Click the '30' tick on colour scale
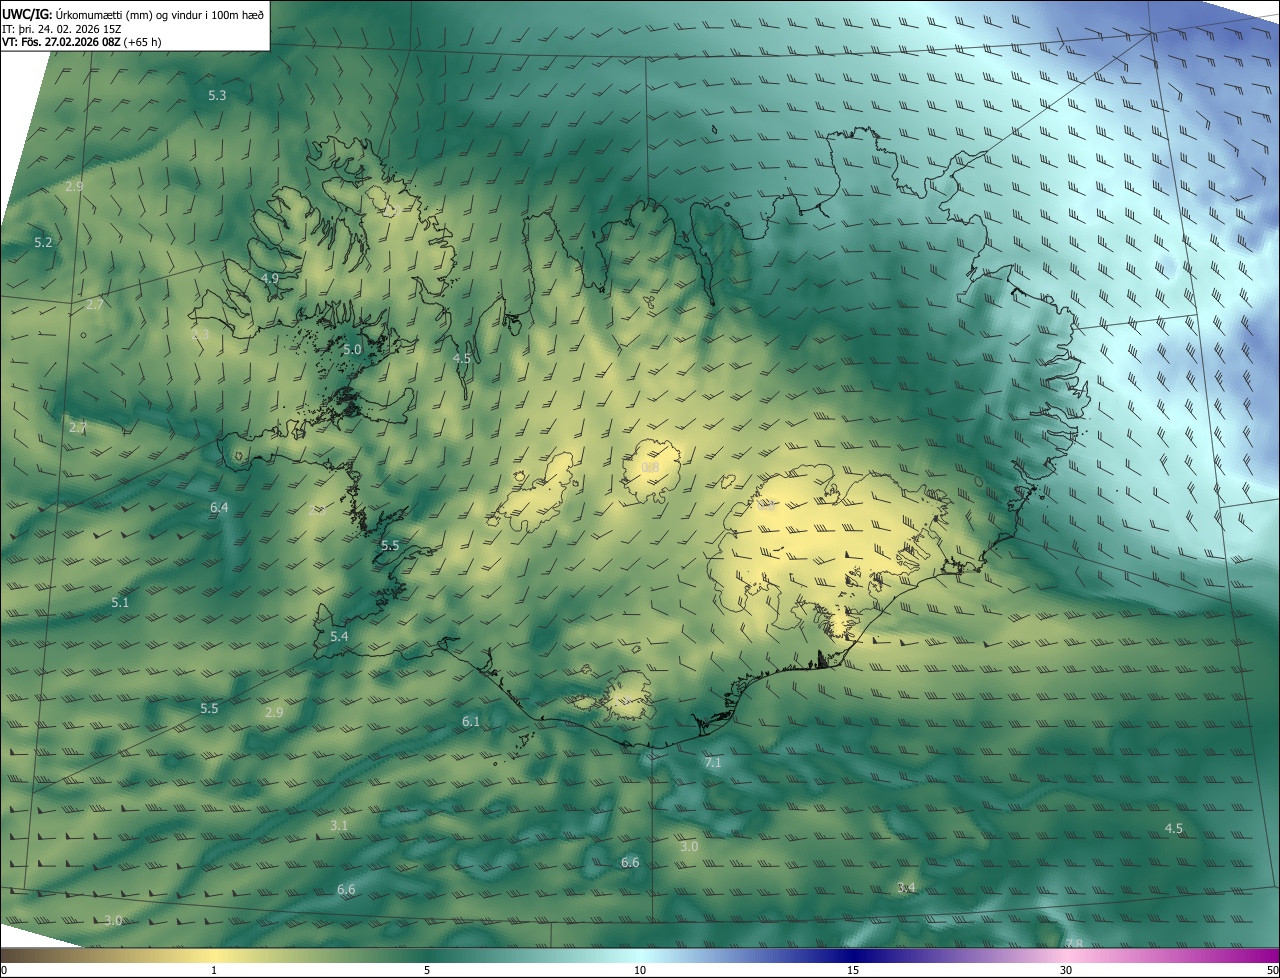 tap(1066, 970)
